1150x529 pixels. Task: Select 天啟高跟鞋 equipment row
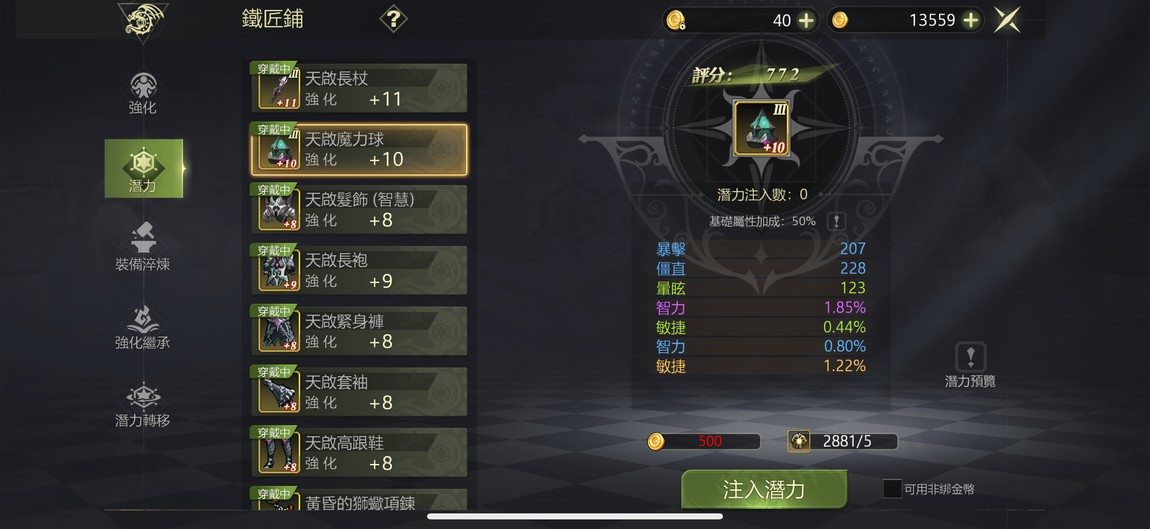tap(359, 453)
